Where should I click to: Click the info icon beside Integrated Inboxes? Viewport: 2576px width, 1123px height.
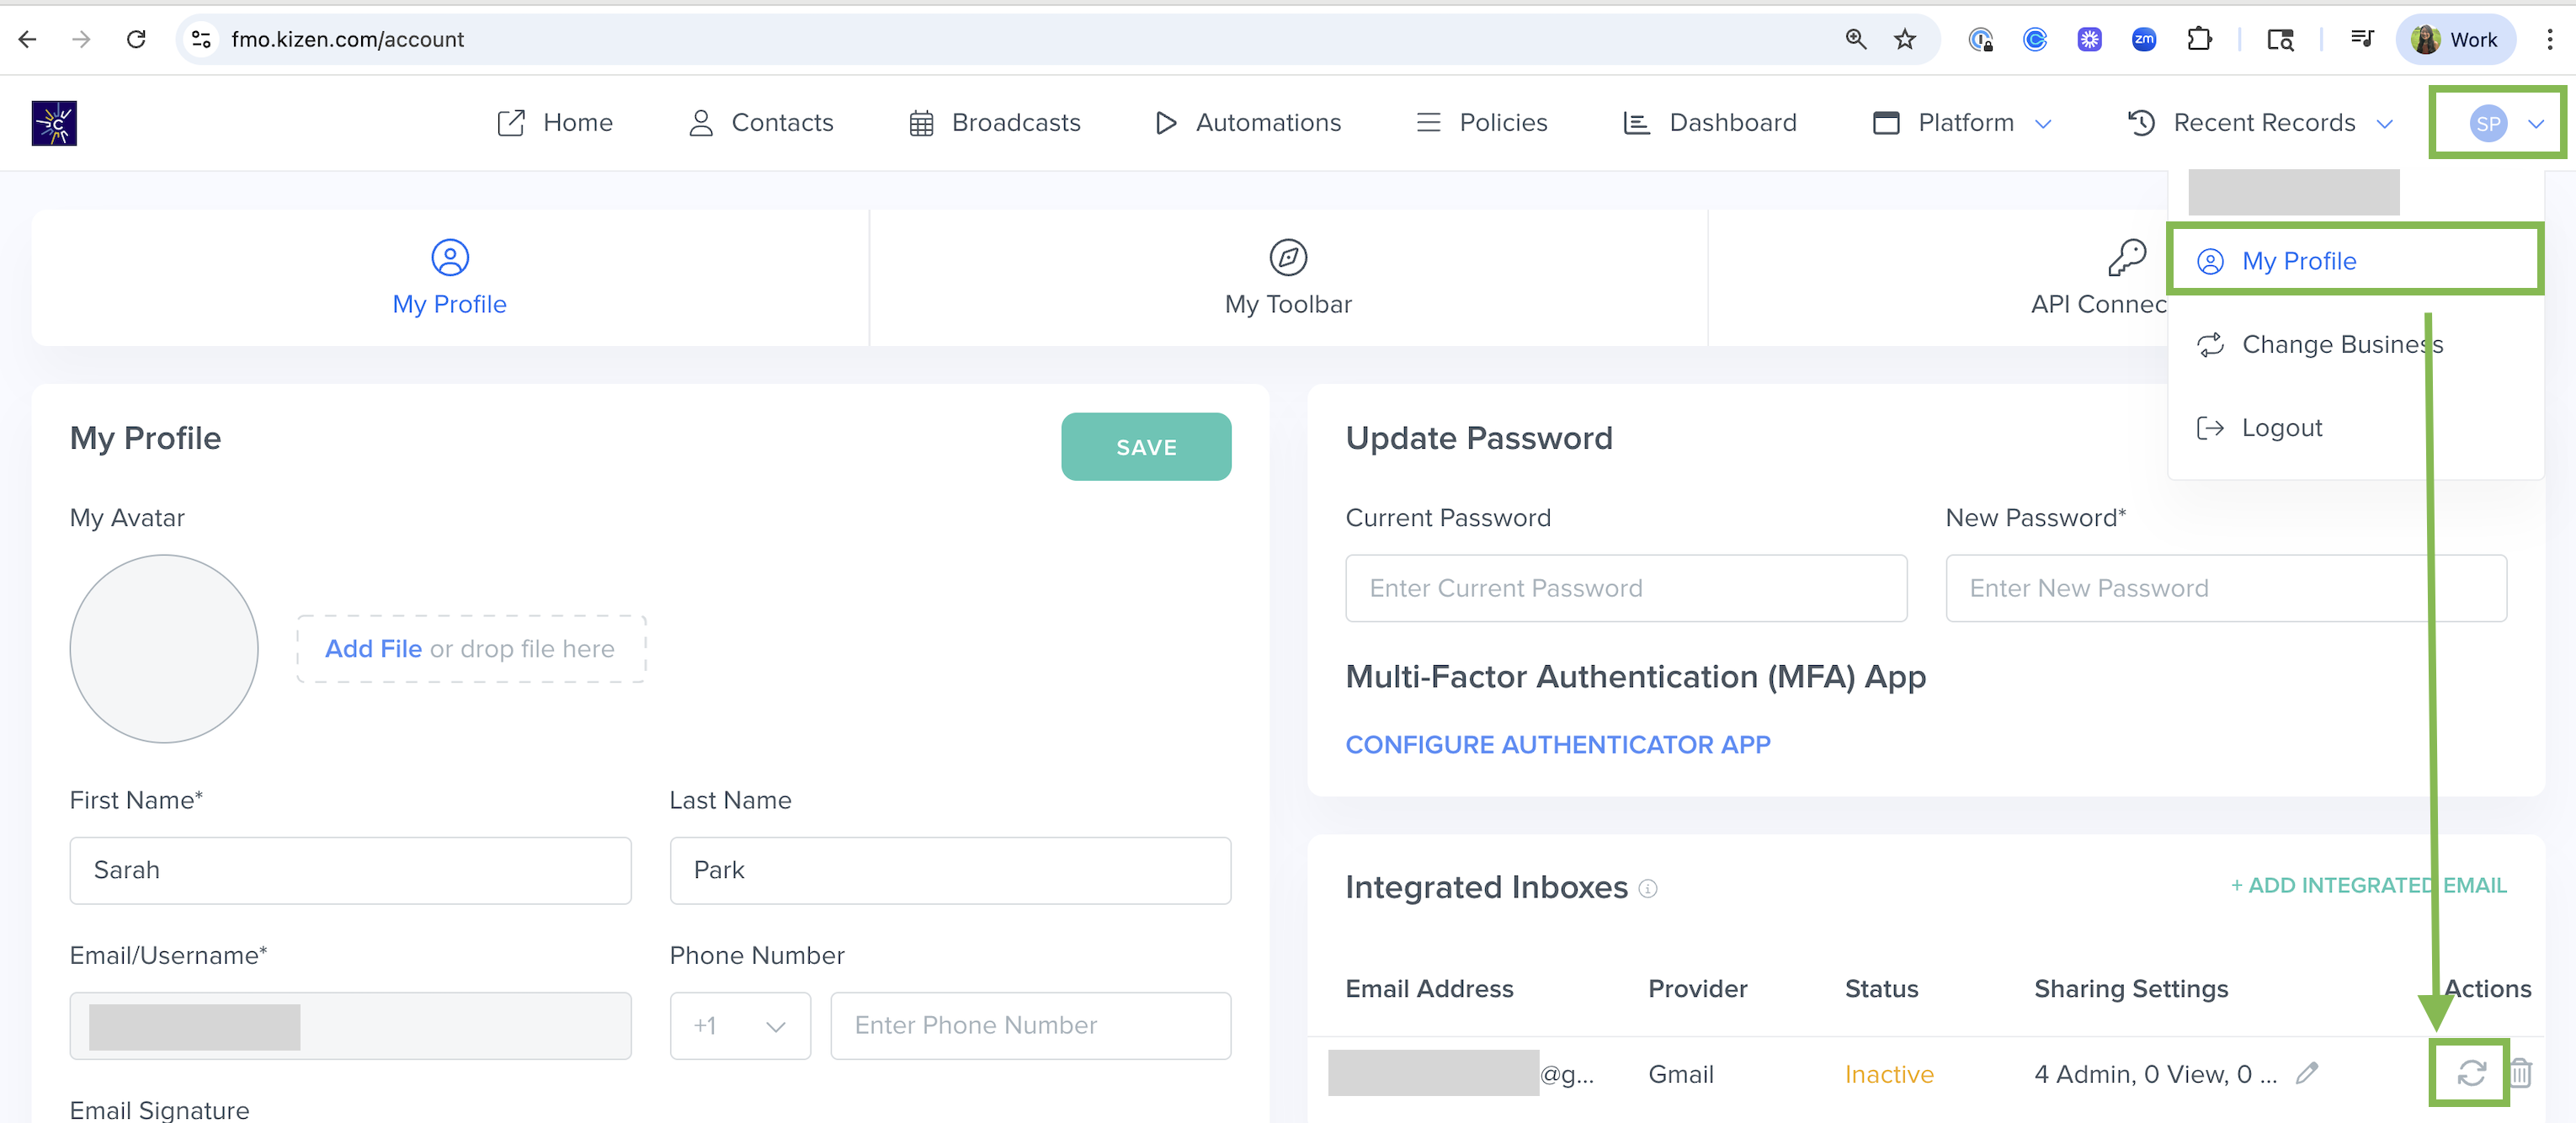click(1648, 888)
